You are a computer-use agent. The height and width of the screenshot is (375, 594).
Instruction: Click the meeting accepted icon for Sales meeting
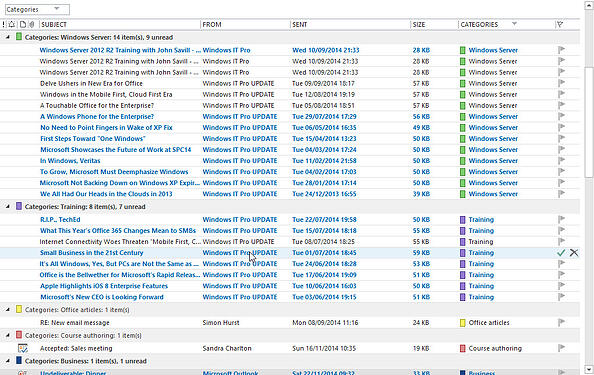23,348
